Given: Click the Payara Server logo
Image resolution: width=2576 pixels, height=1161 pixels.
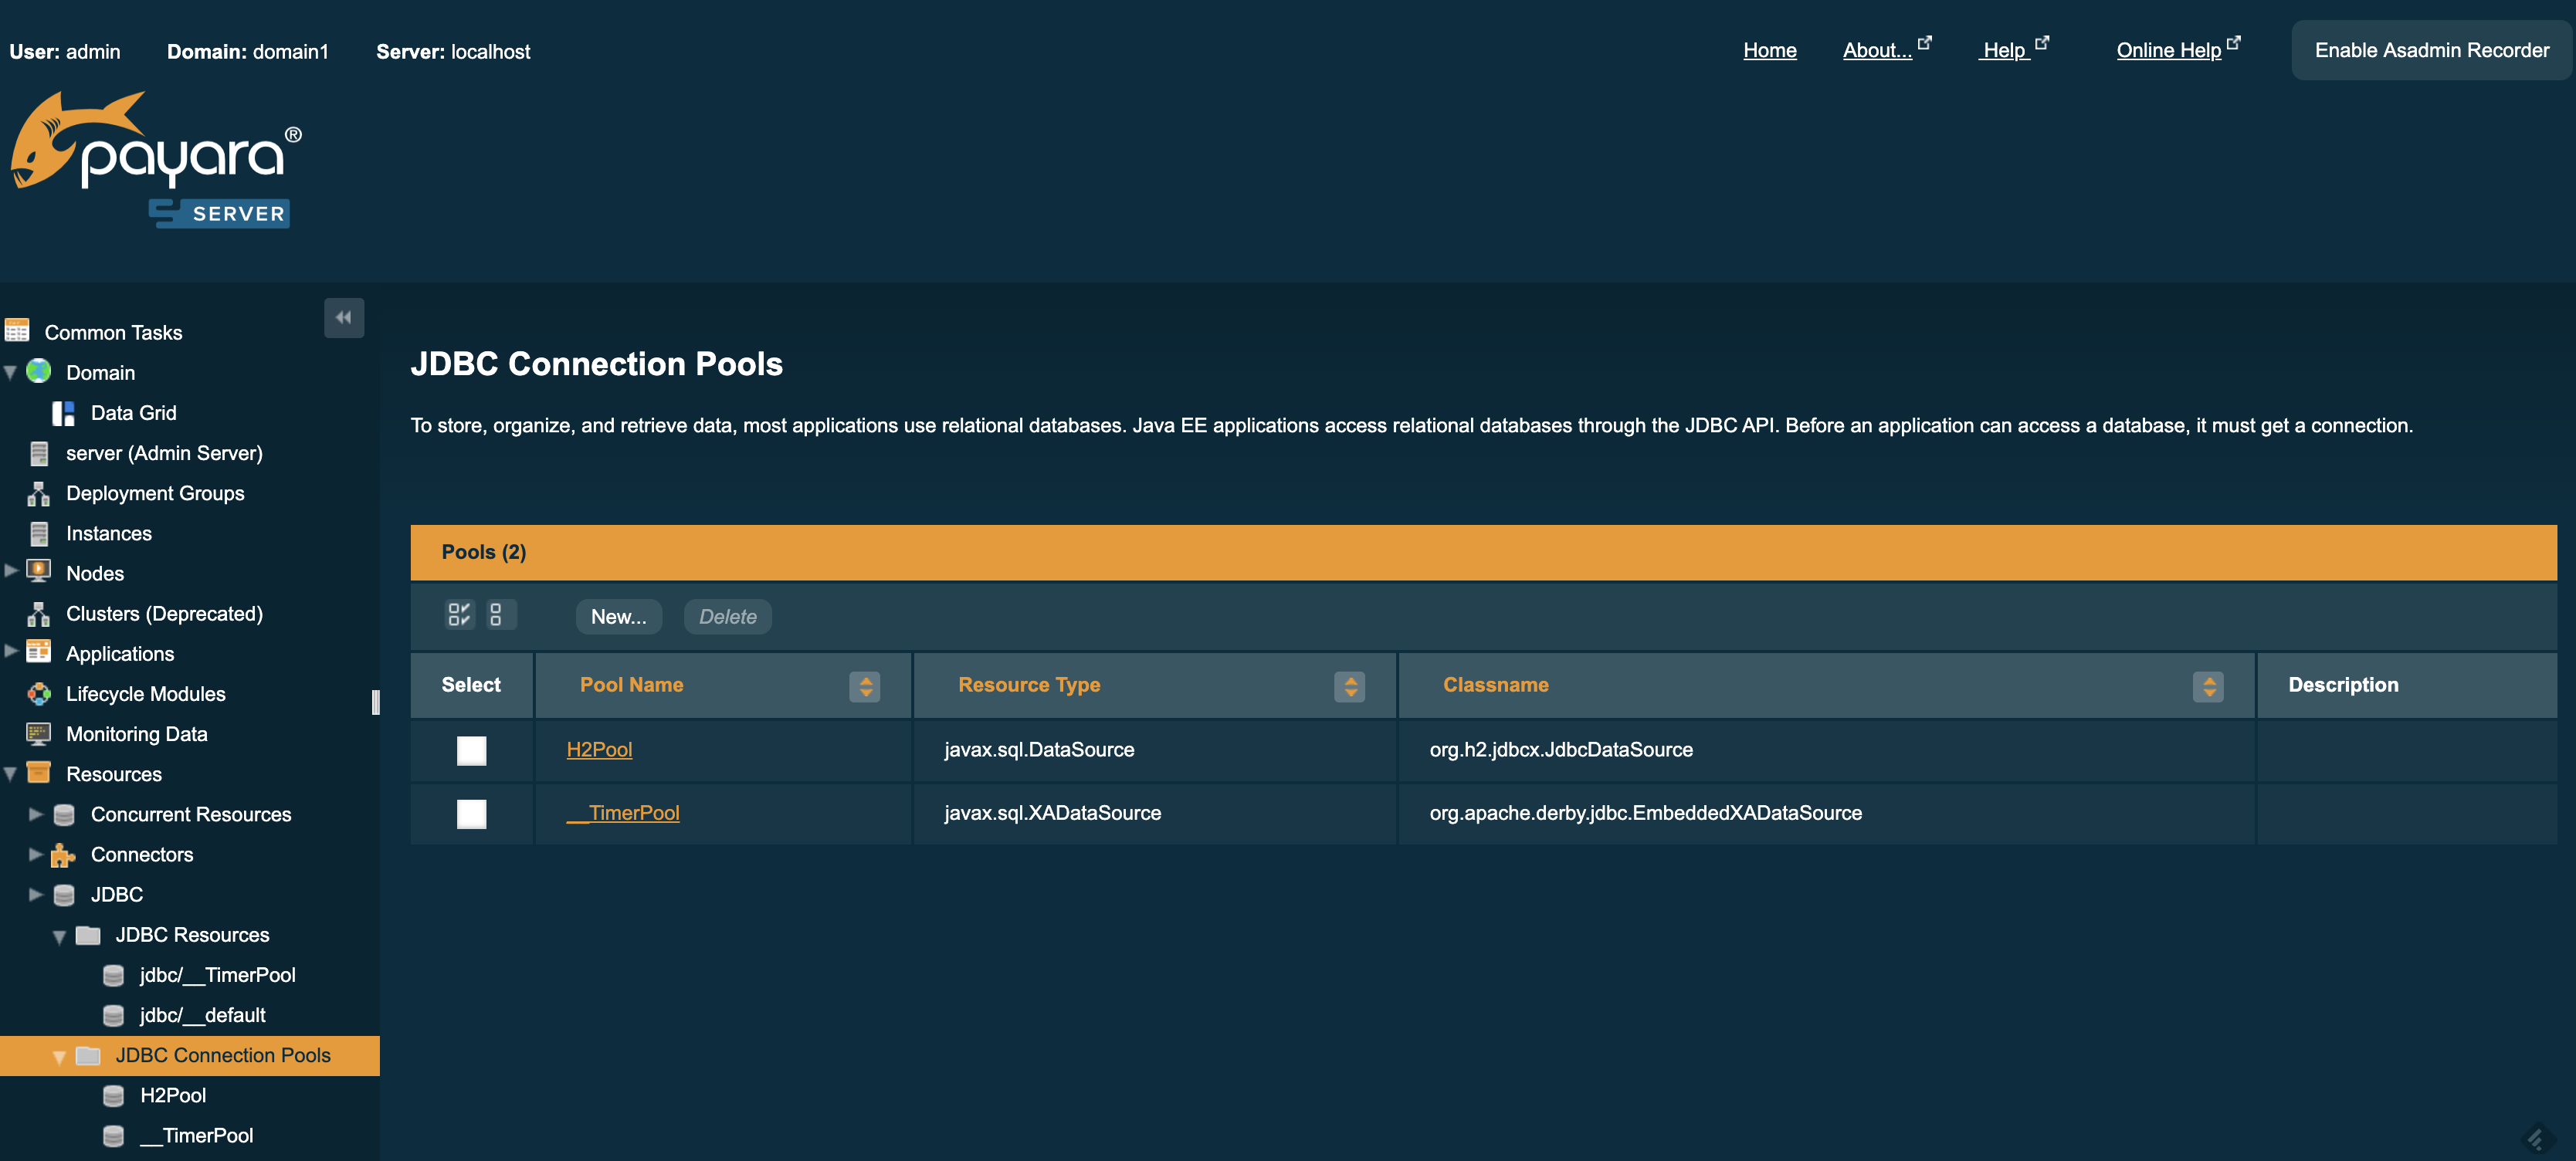Looking at the screenshot, I should click(155, 160).
